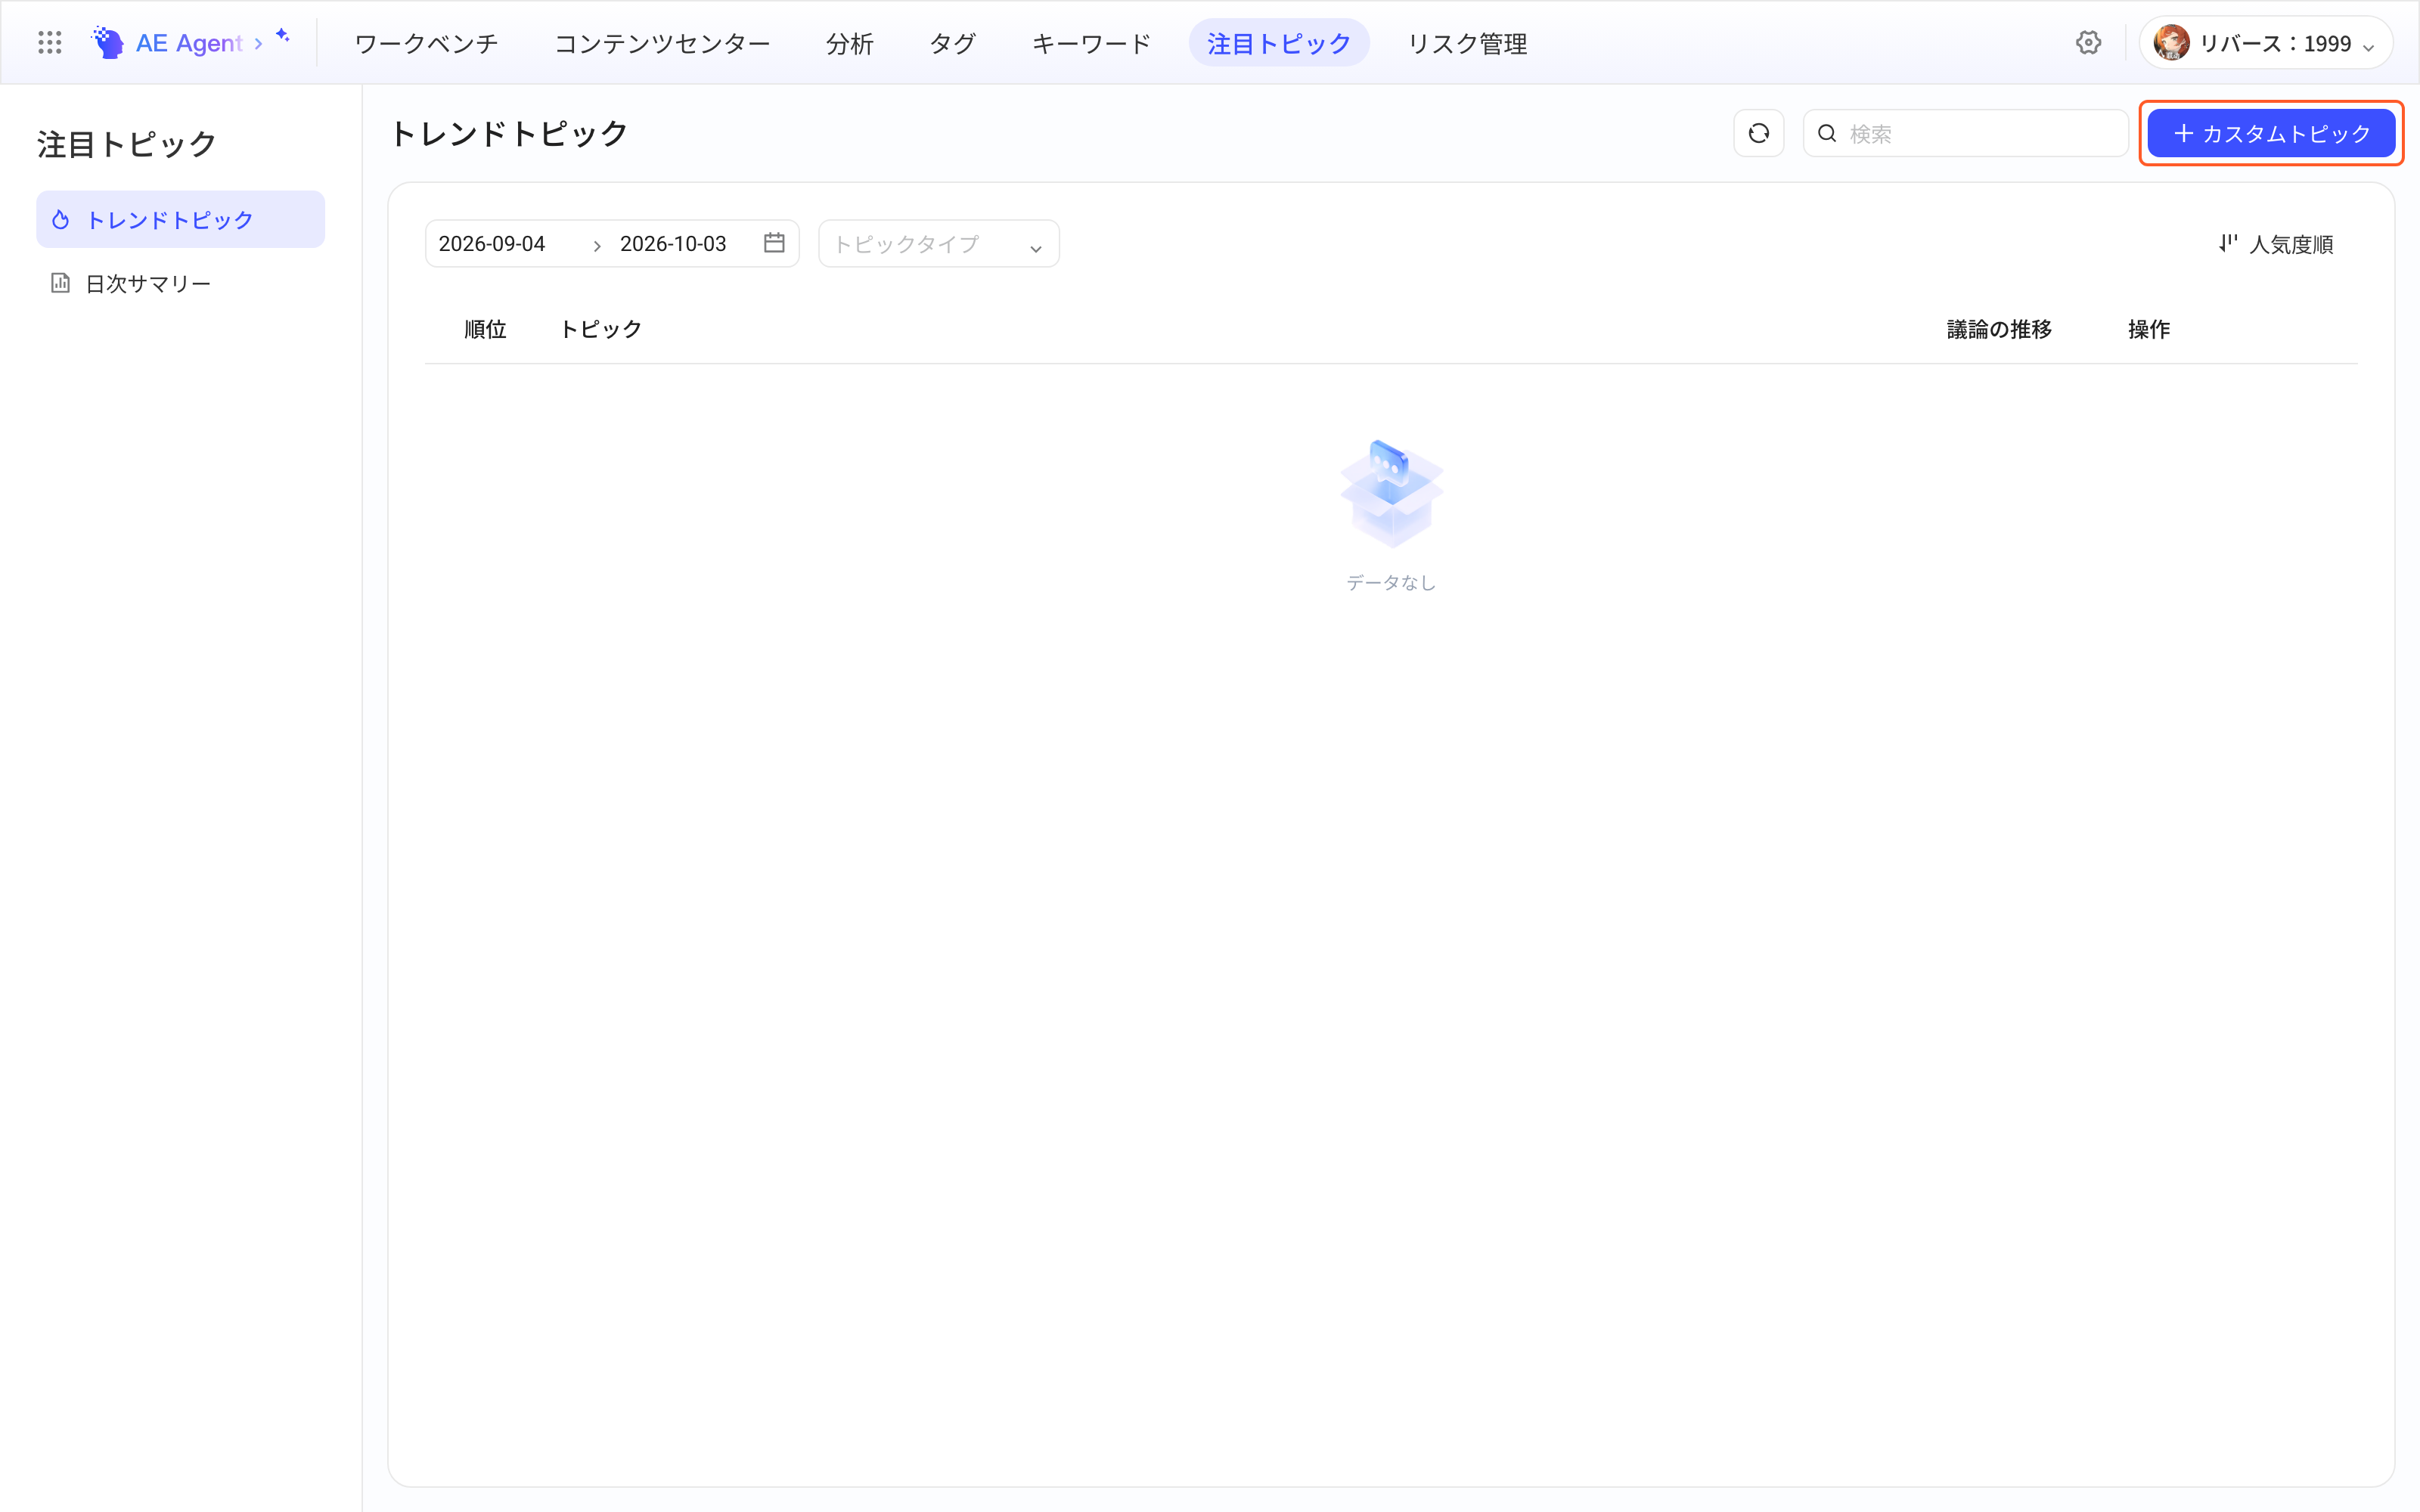This screenshot has height=1512, width=2420.
Task: Click the end date 2026-10-03 field
Action: (x=673, y=244)
